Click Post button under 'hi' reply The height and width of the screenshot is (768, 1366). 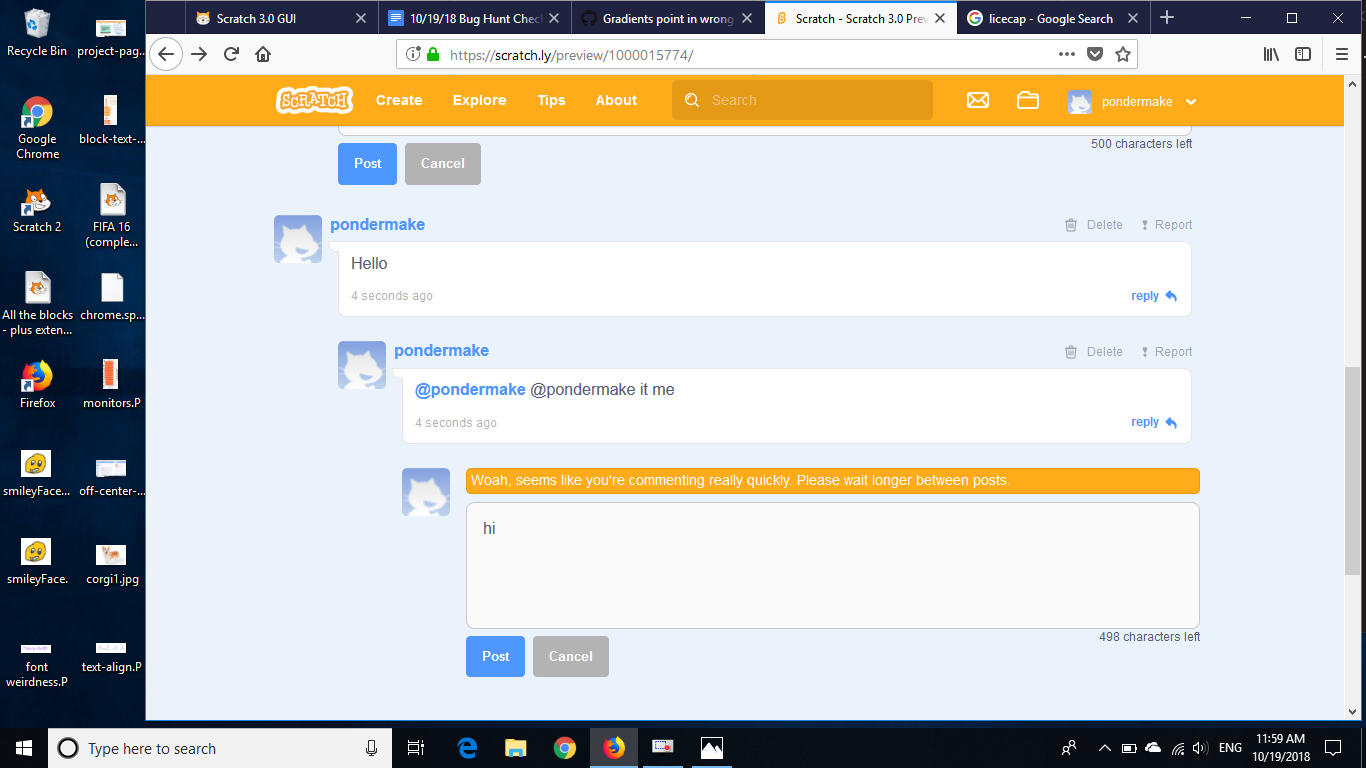[x=495, y=656]
